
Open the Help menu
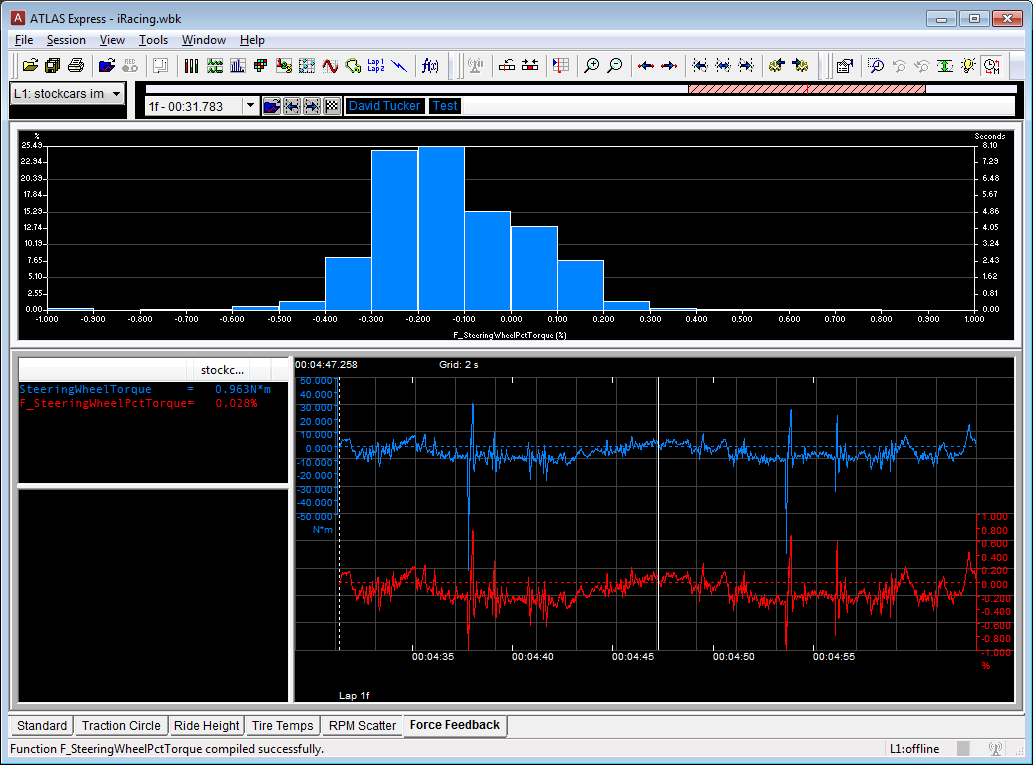pyautogui.click(x=252, y=40)
